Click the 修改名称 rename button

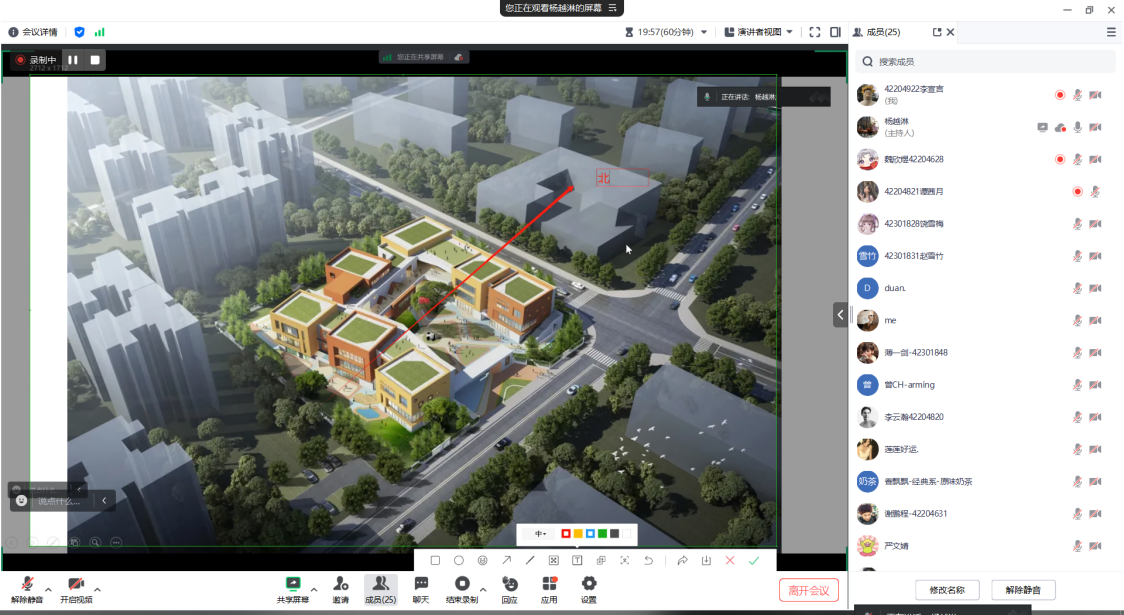click(x=945, y=590)
